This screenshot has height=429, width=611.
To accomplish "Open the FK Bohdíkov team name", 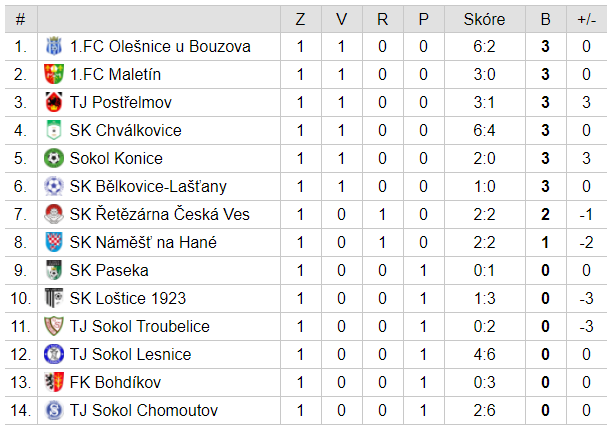I will (x=115, y=383).
